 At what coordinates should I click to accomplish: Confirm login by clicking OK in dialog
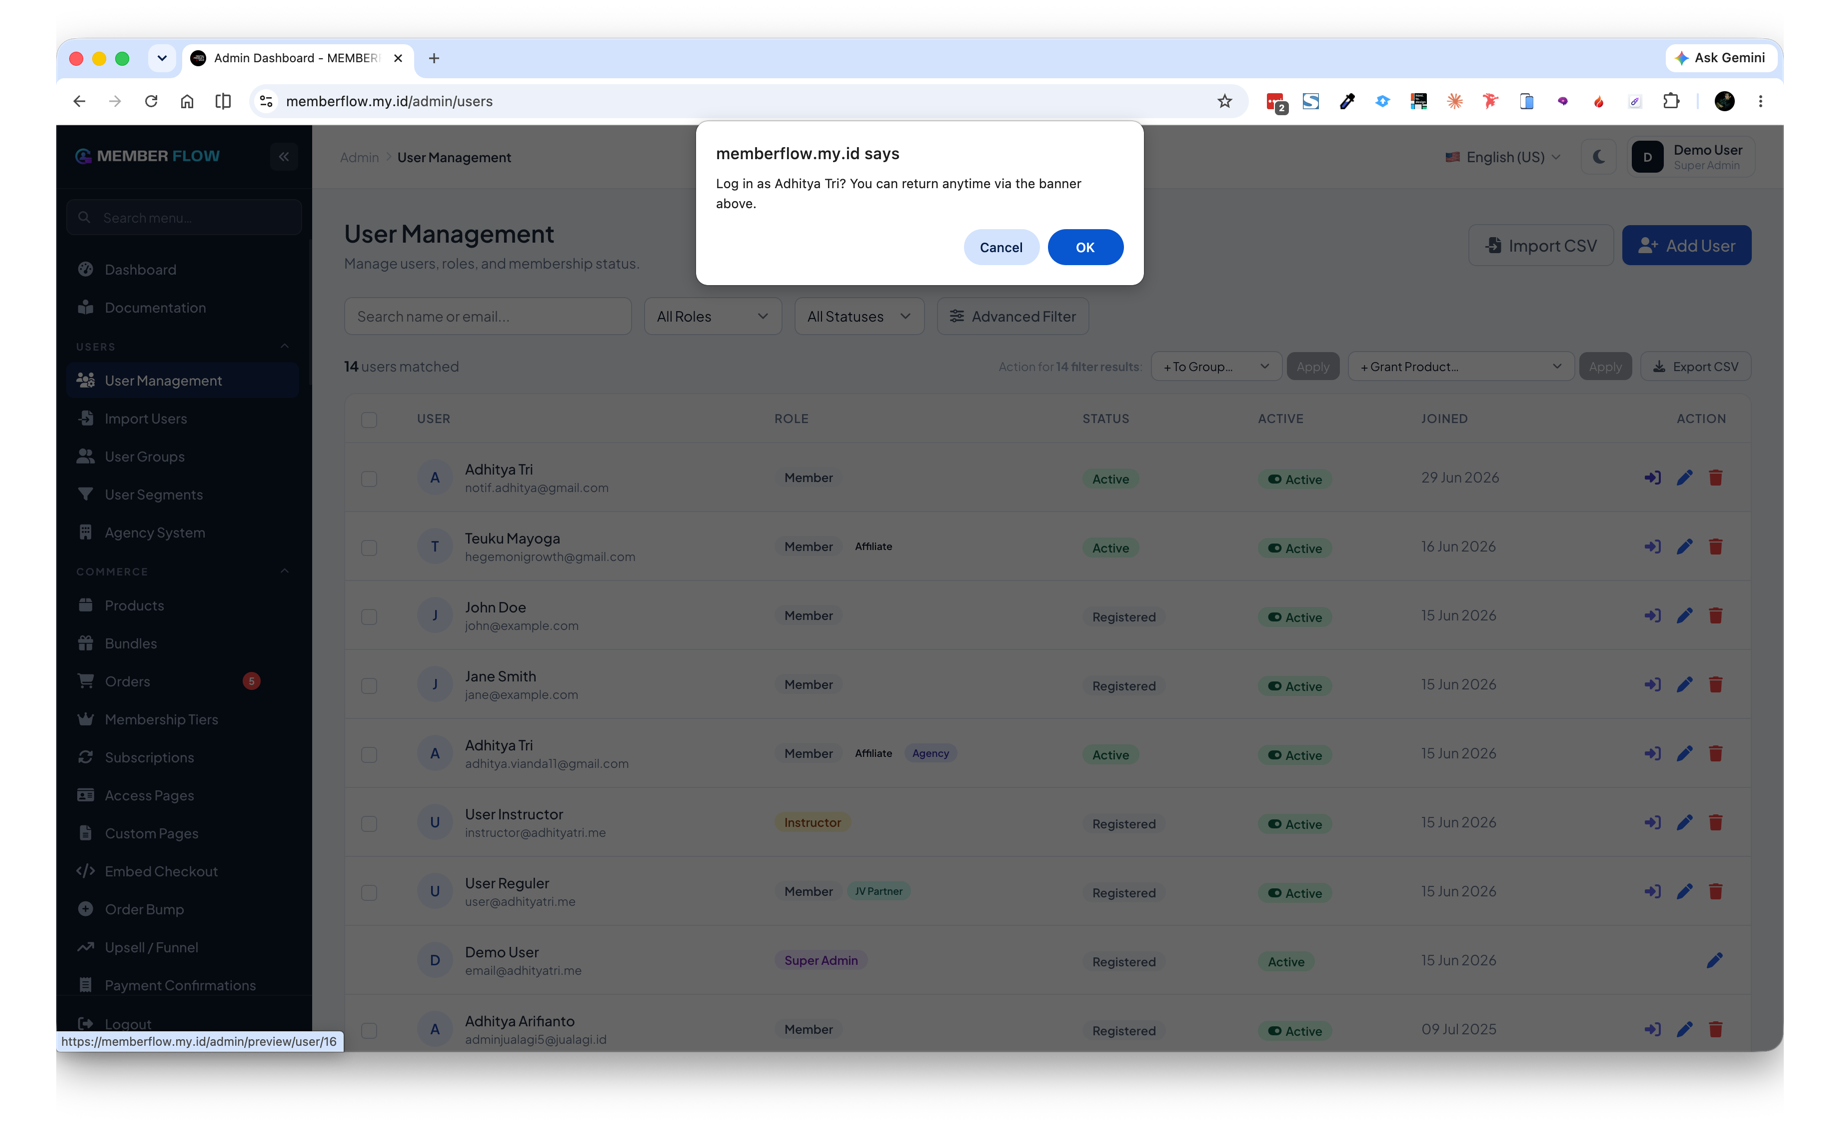1085,247
